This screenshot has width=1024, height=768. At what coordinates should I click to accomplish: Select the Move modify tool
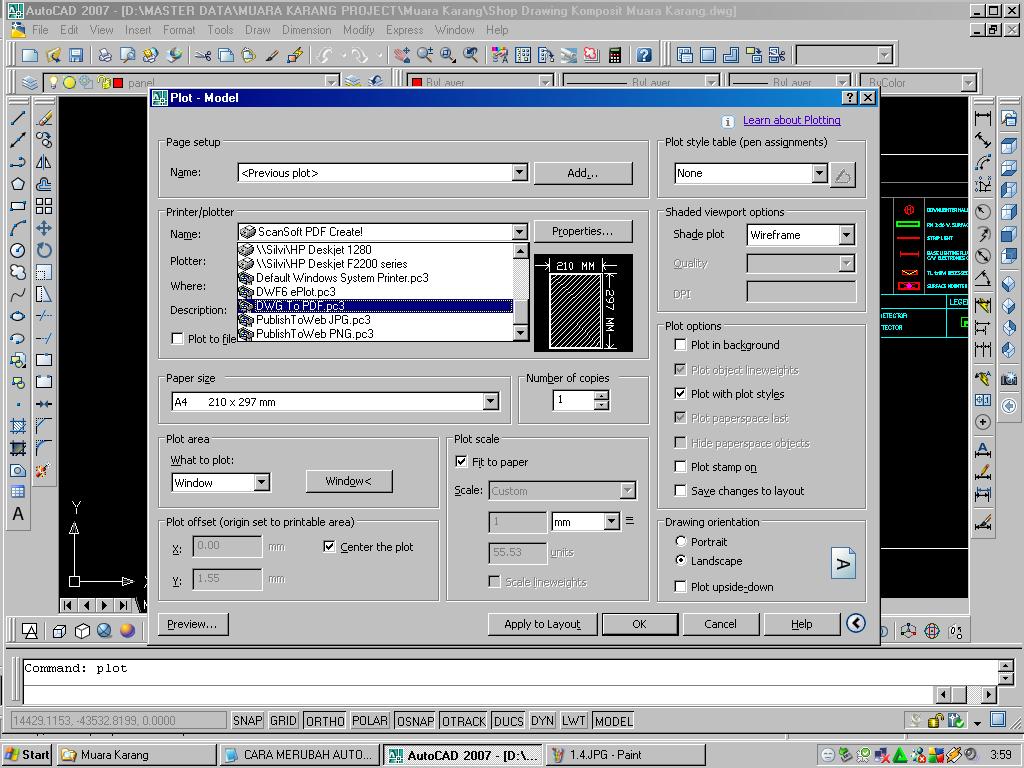click(x=44, y=229)
